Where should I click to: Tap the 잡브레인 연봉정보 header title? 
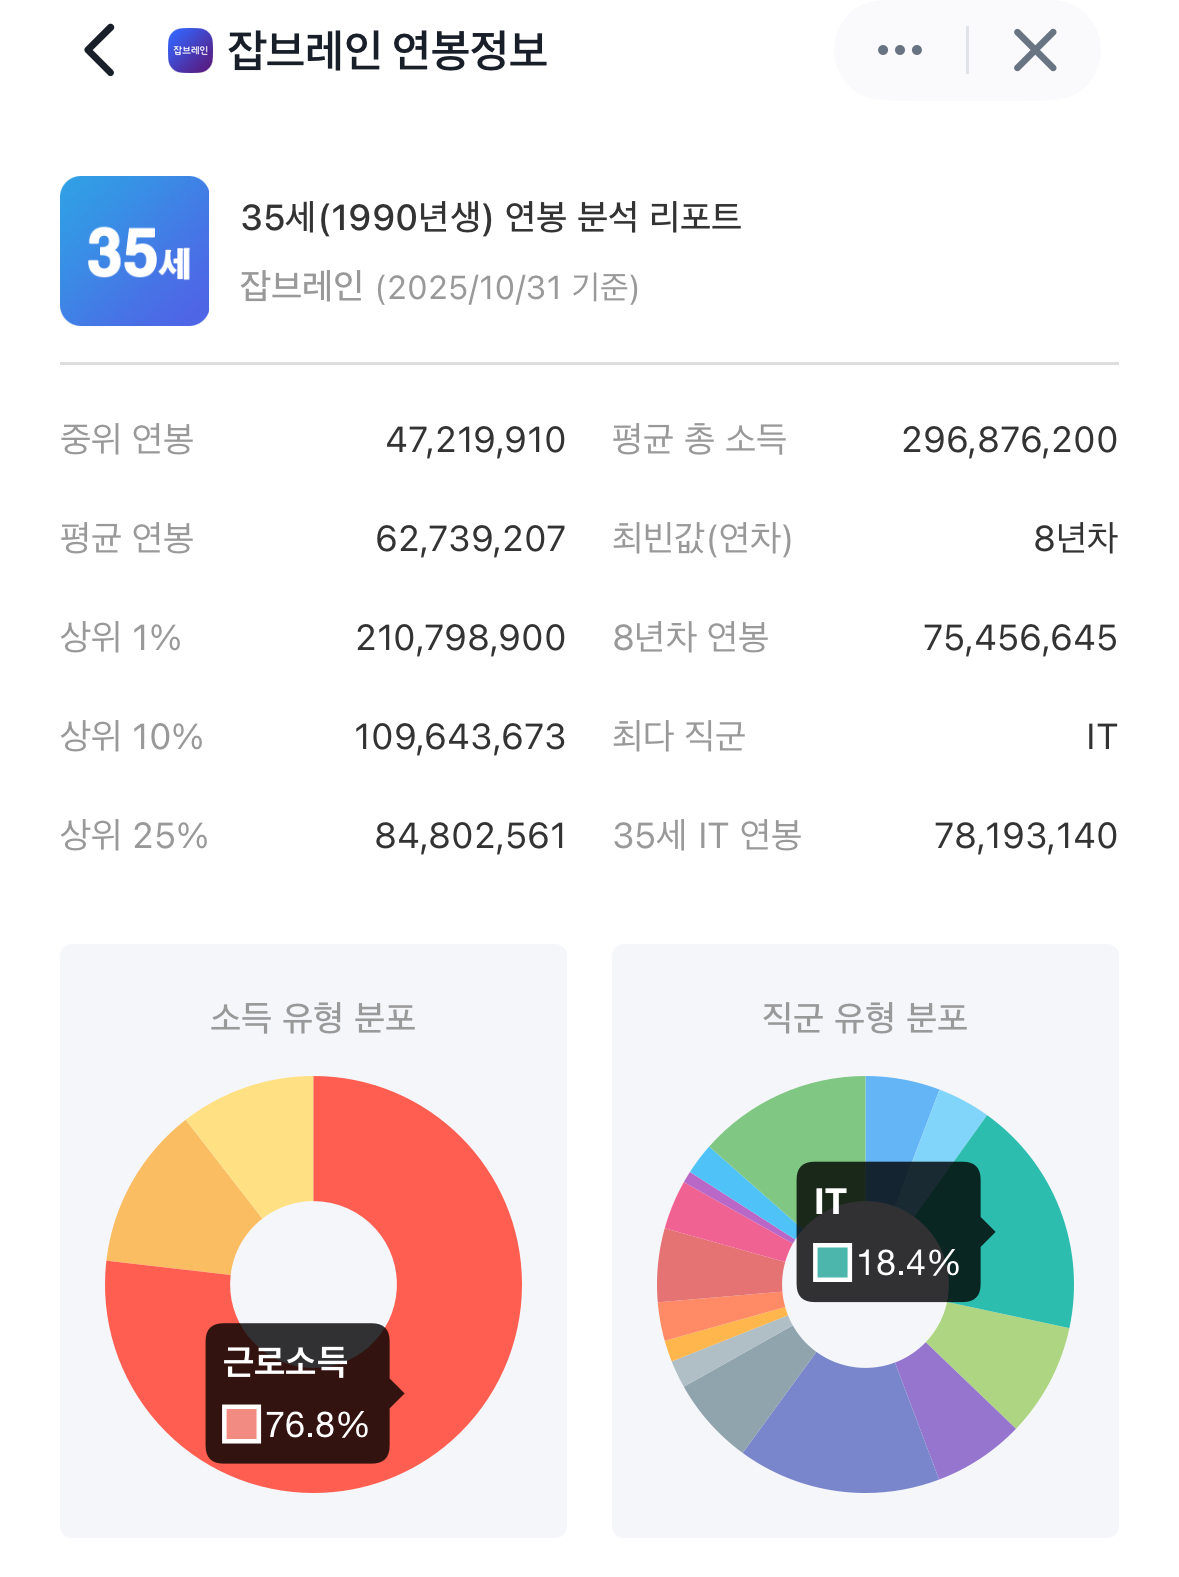[x=387, y=50]
